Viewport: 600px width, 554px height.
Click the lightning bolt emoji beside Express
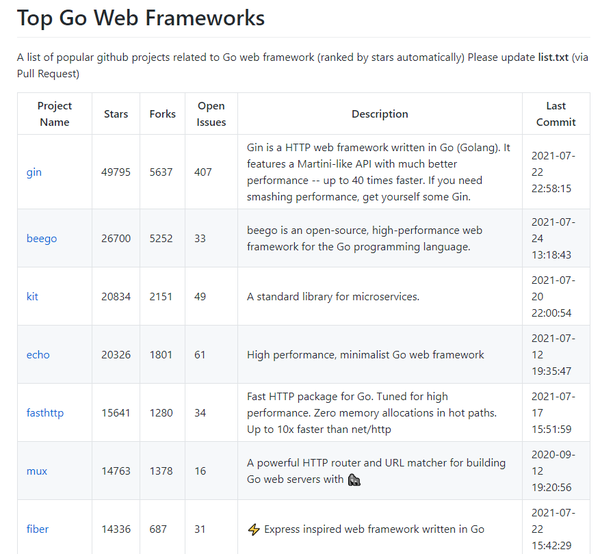click(x=253, y=529)
